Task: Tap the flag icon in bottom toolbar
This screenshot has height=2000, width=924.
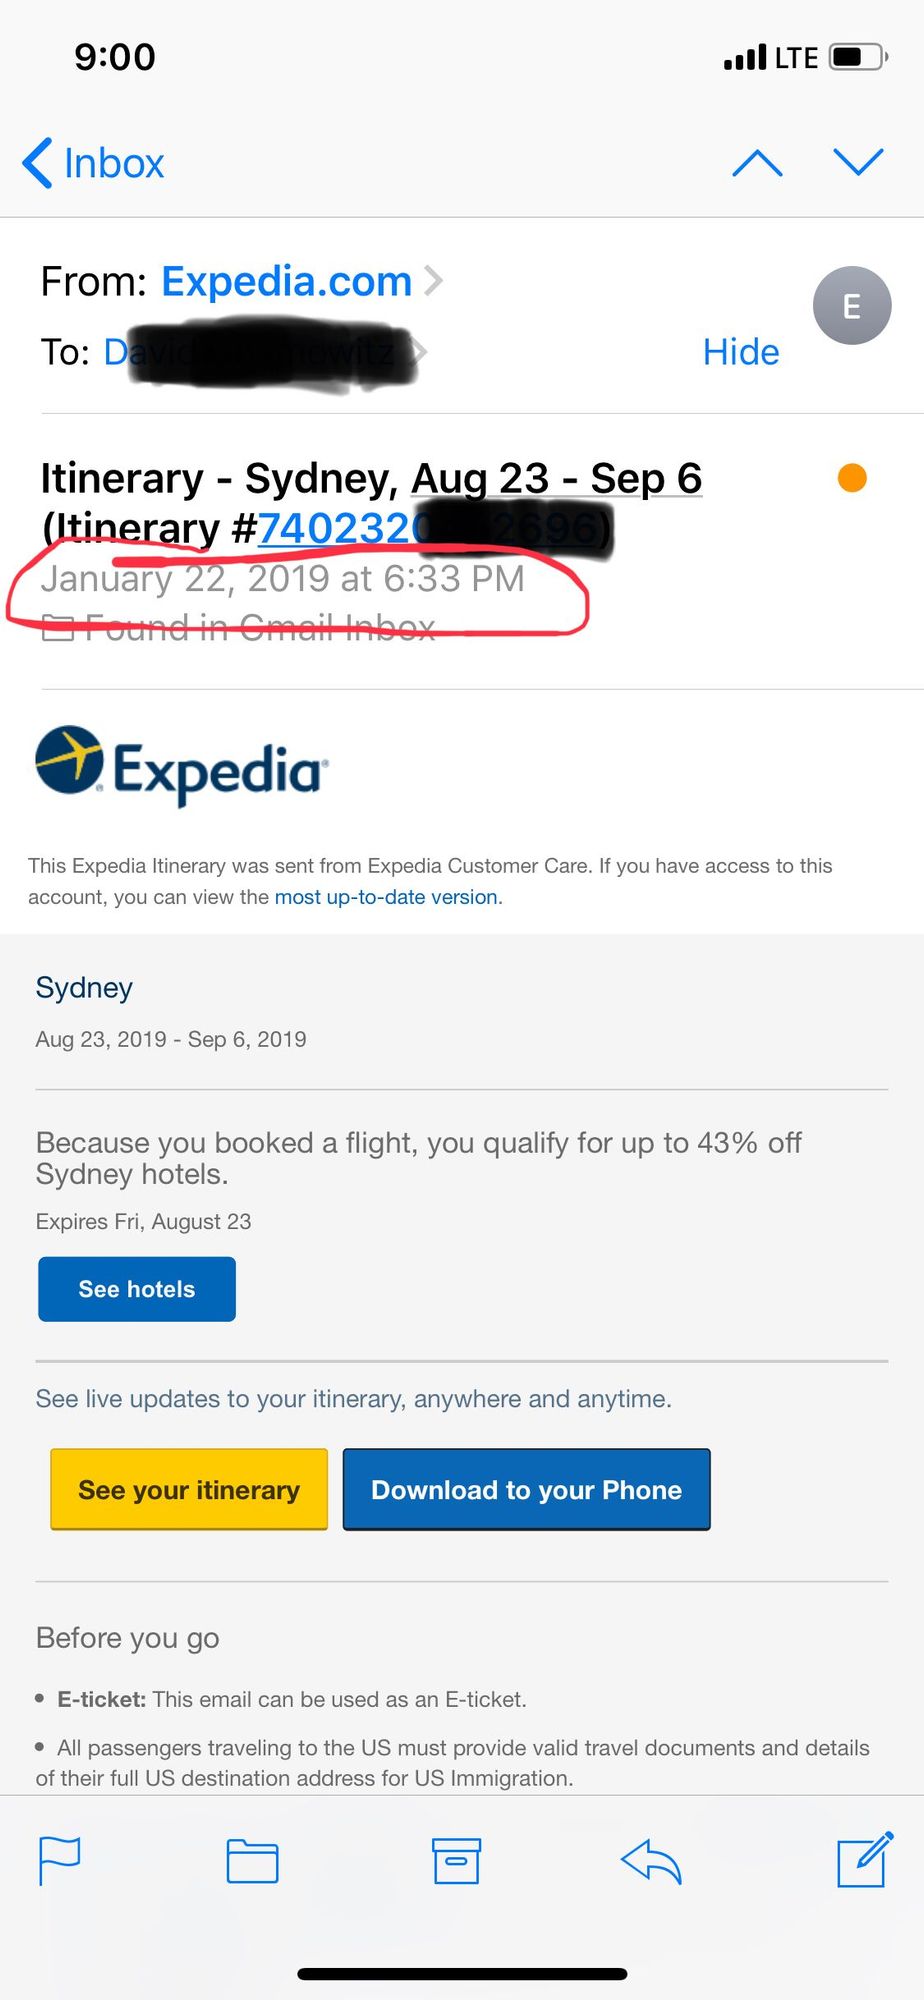Action: 59,1861
